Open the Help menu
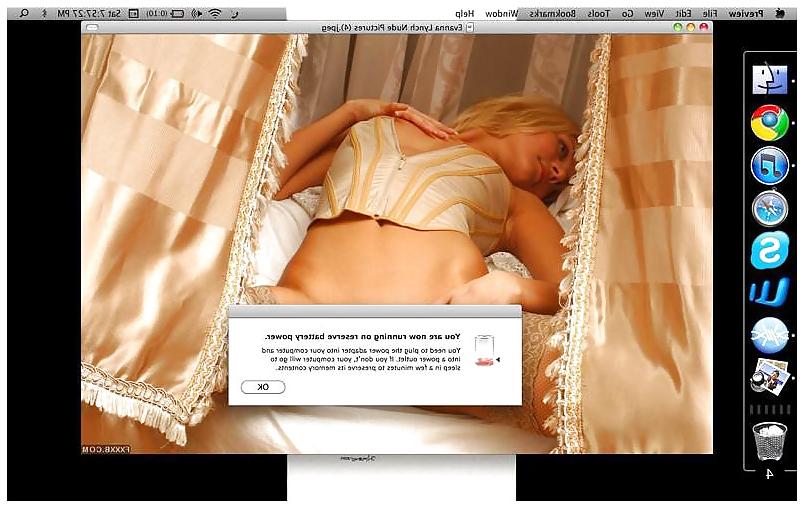This screenshot has width=805, height=508. (464, 14)
